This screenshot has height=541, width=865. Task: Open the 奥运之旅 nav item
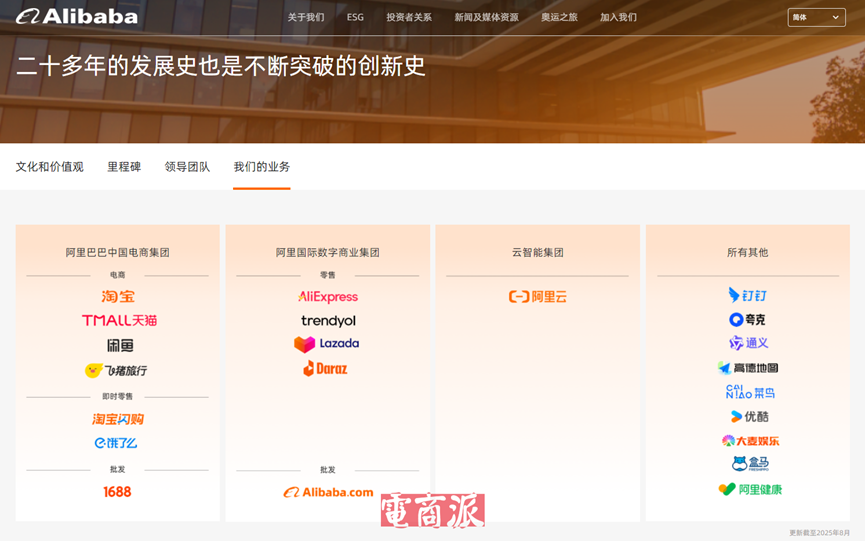pos(559,17)
